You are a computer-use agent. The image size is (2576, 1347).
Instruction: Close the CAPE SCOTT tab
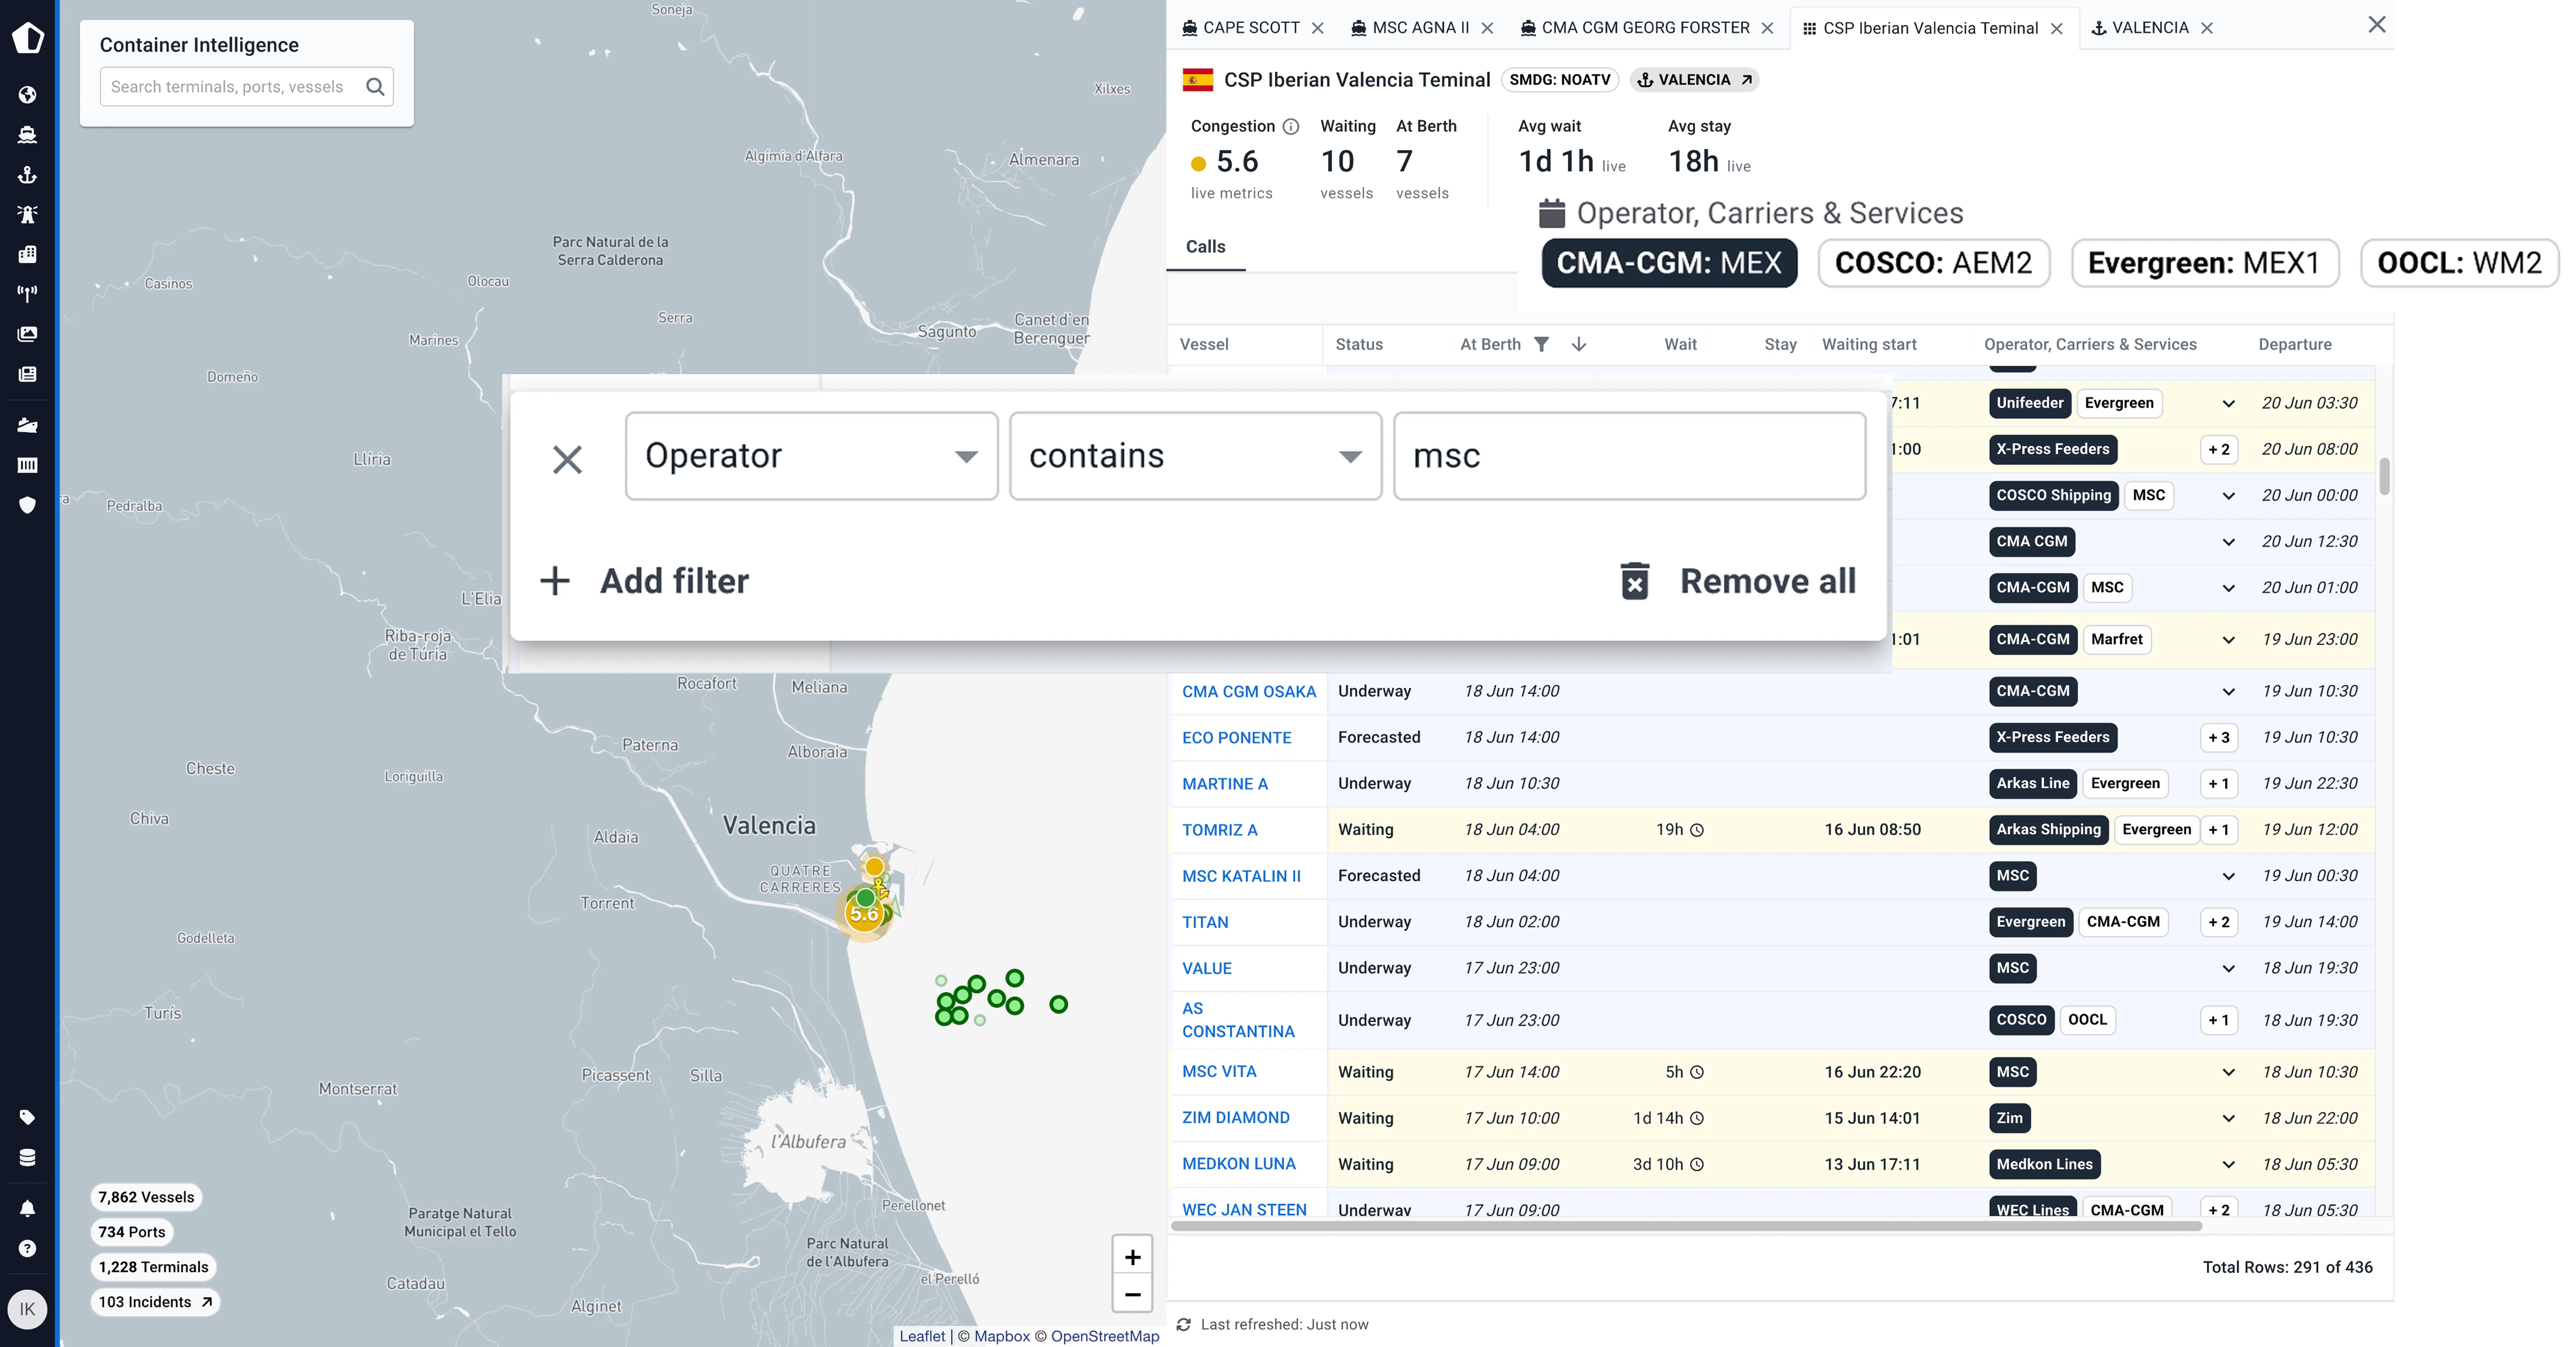[1318, 28]
